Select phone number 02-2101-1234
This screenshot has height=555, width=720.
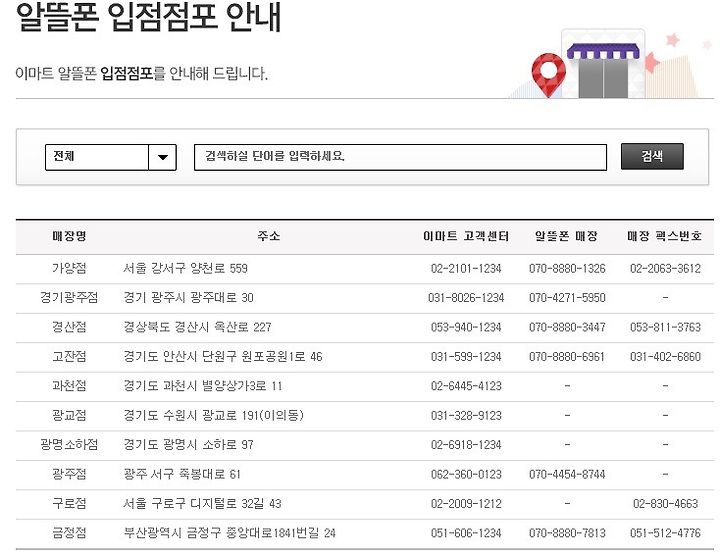466,268
